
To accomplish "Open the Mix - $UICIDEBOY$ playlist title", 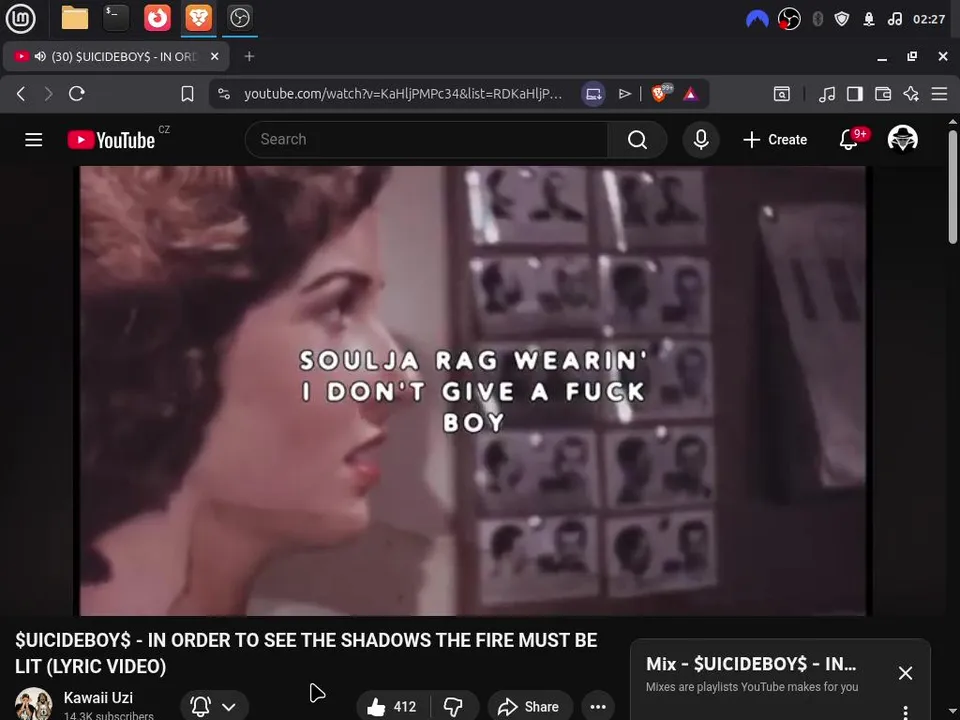I will point(751,664).
